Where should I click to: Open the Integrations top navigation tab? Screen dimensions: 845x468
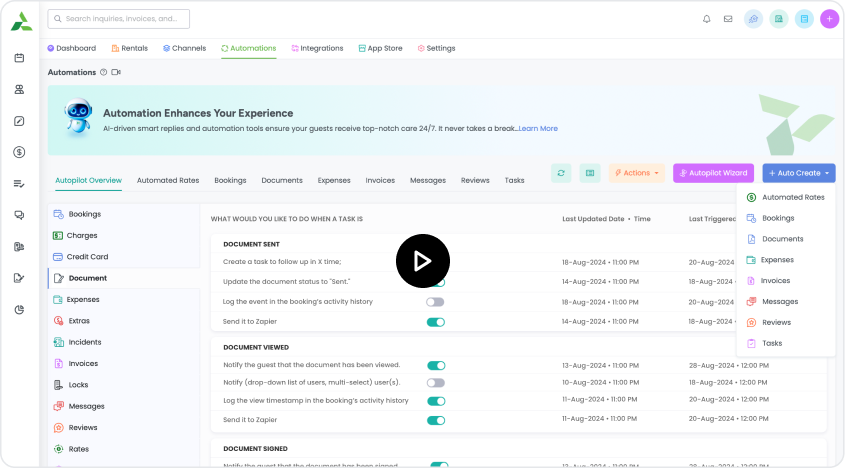click(317, 48)
